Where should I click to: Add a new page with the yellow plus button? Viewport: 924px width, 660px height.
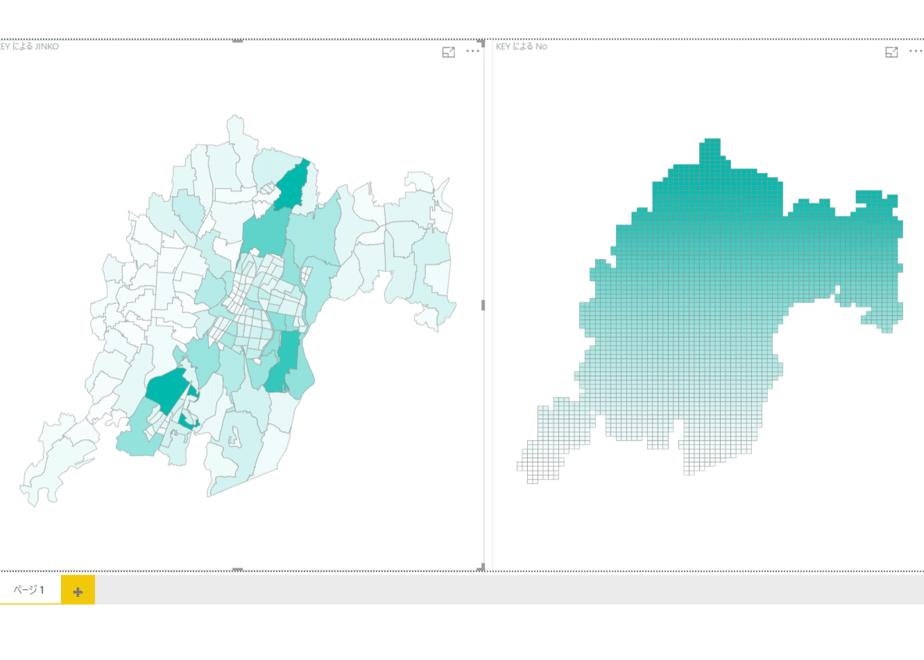click(x=78, y=590)
